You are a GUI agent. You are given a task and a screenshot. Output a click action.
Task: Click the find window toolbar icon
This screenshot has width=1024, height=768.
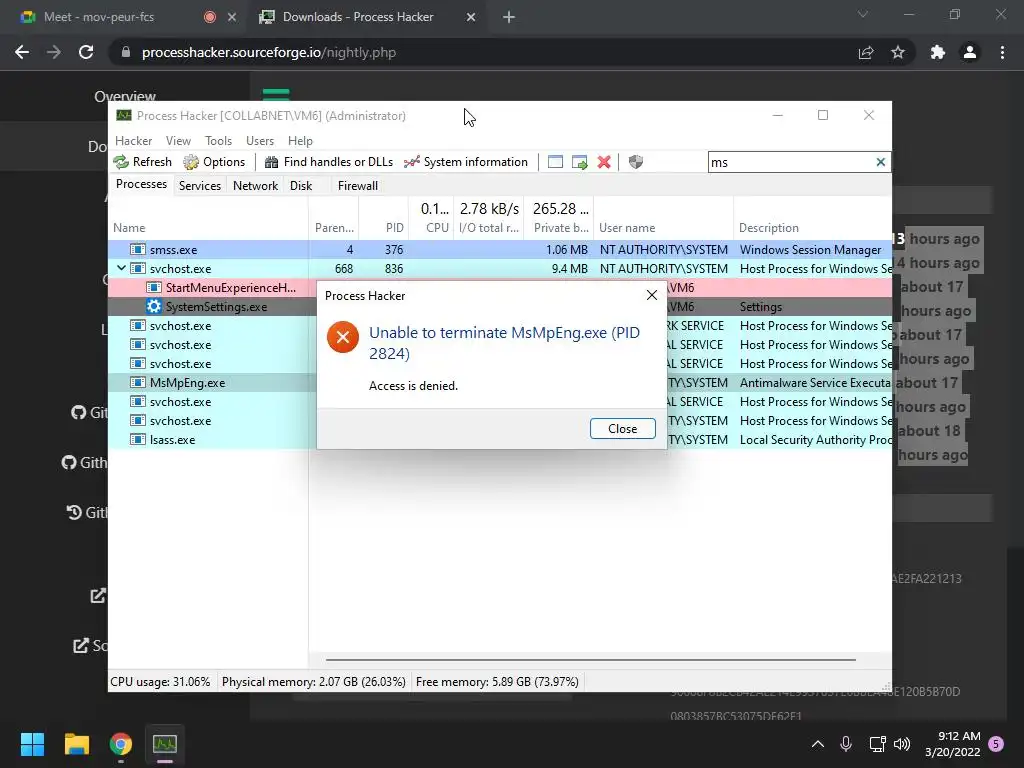(x=555, y=162)
